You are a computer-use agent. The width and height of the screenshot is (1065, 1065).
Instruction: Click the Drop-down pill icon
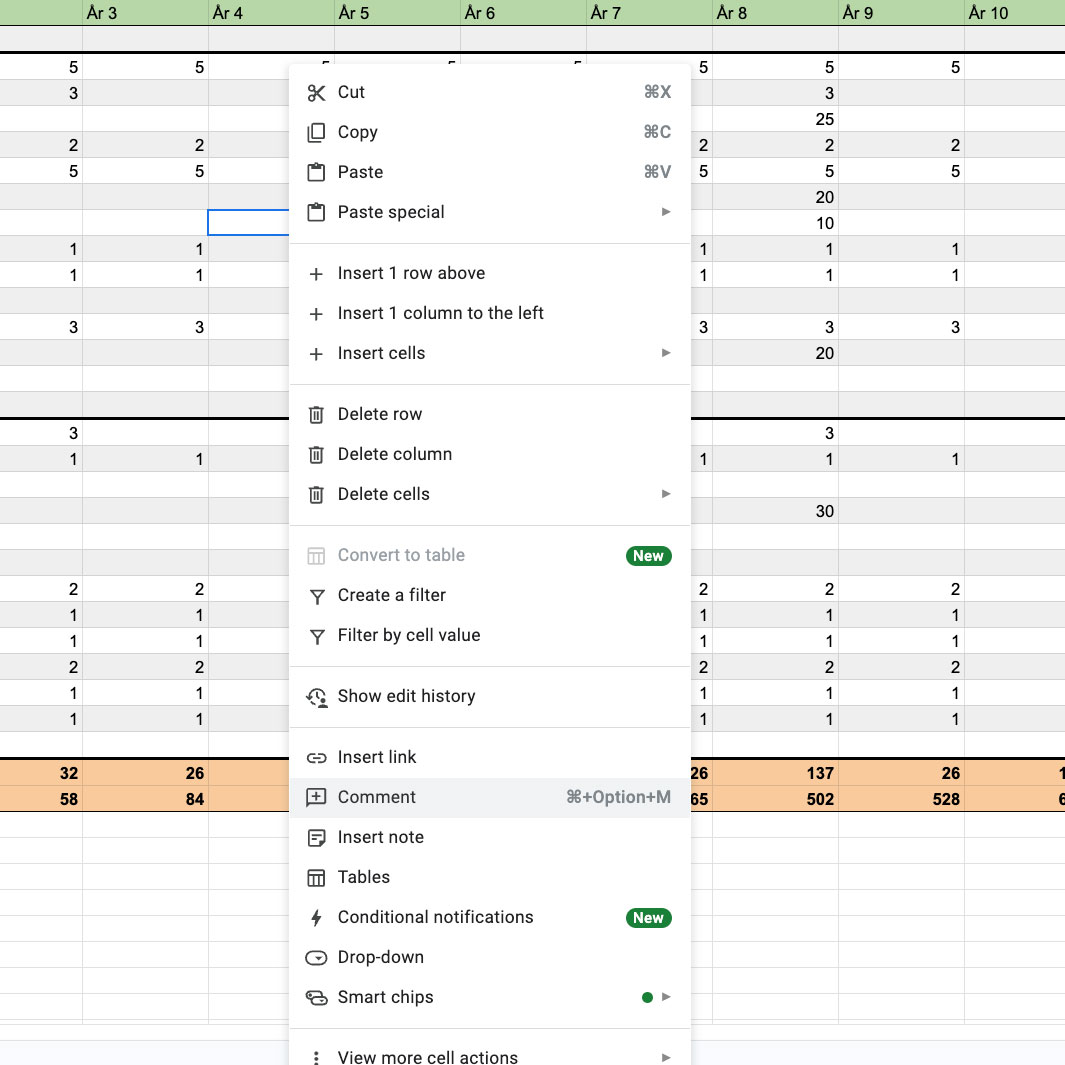tap(316, 958)
